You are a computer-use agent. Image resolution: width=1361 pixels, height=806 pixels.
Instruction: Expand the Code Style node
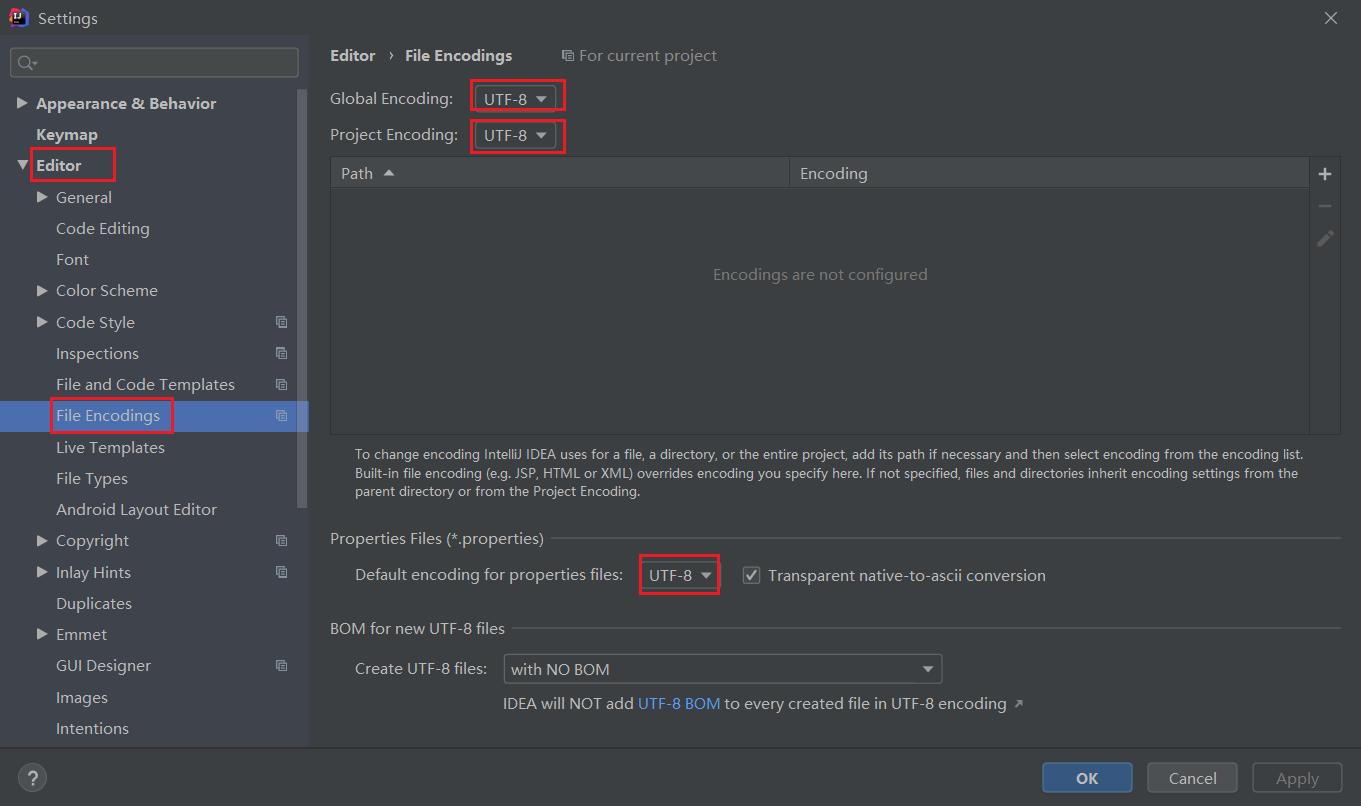pos(42,322)
